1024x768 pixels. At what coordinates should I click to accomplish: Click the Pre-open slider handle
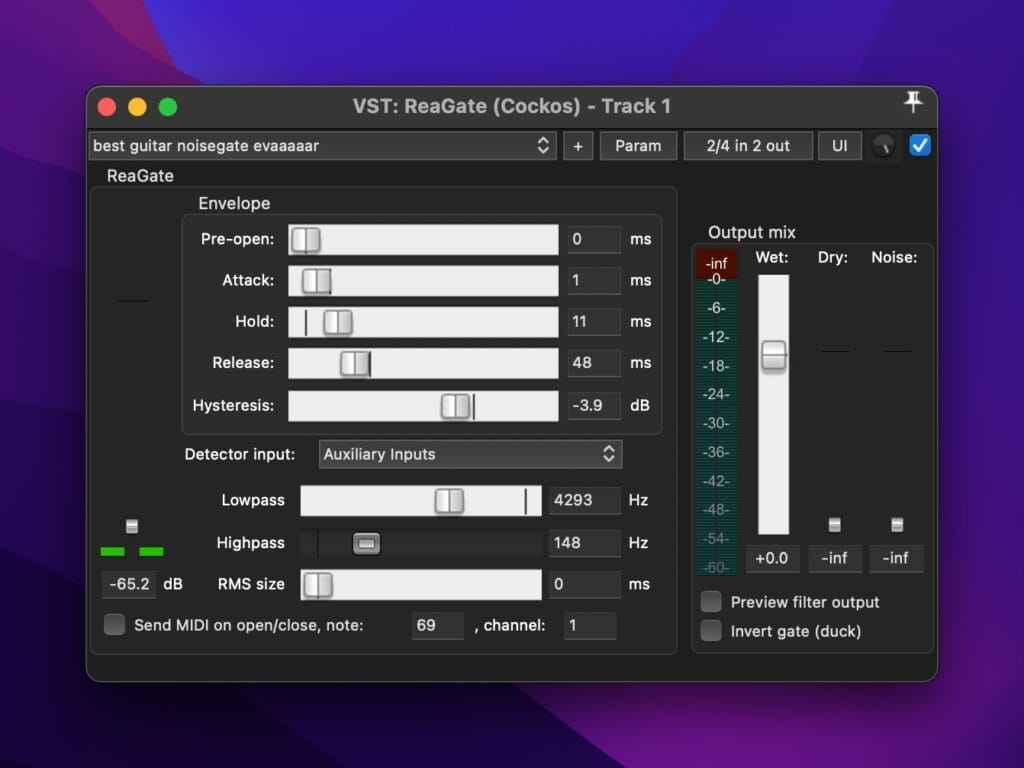coord(306,240)
